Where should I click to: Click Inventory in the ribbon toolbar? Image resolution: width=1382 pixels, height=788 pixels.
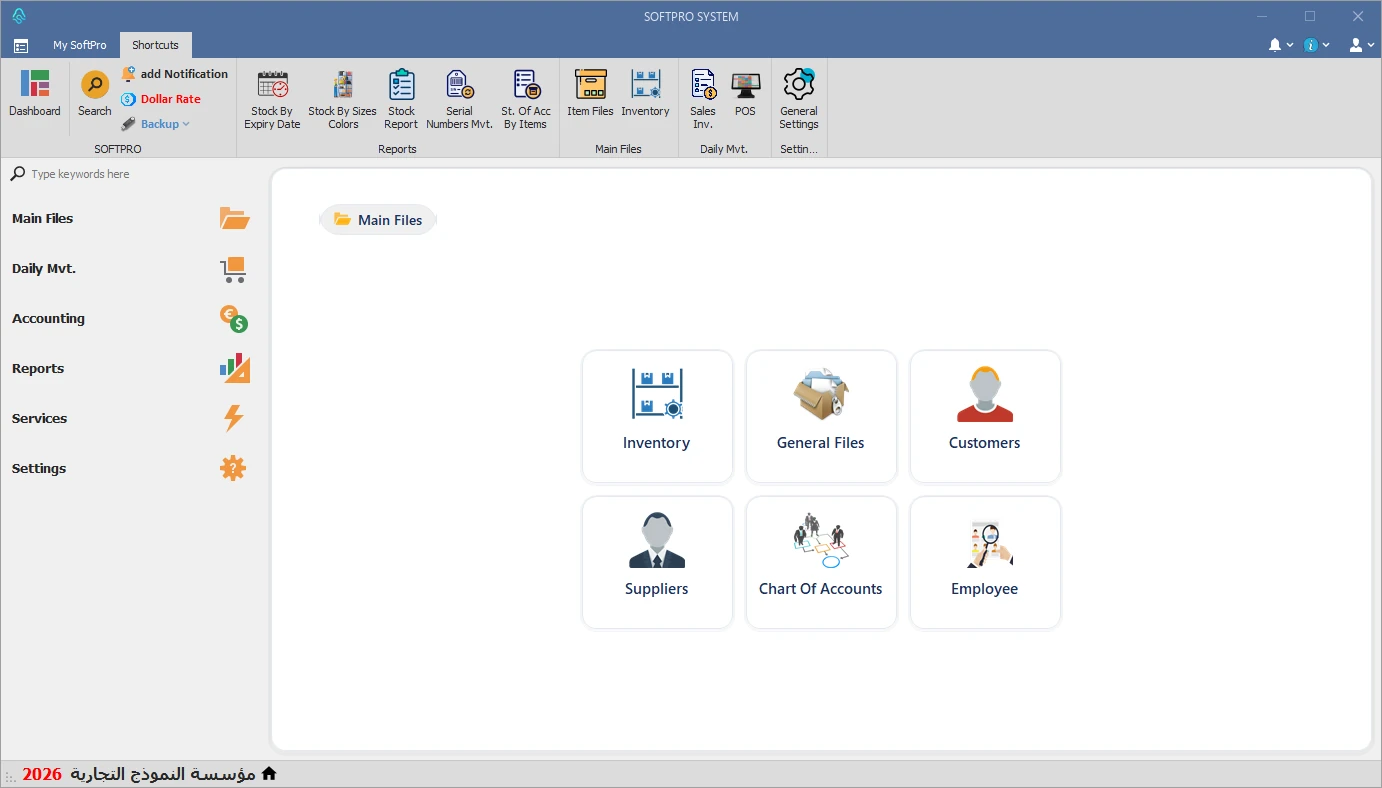(645, 94)
